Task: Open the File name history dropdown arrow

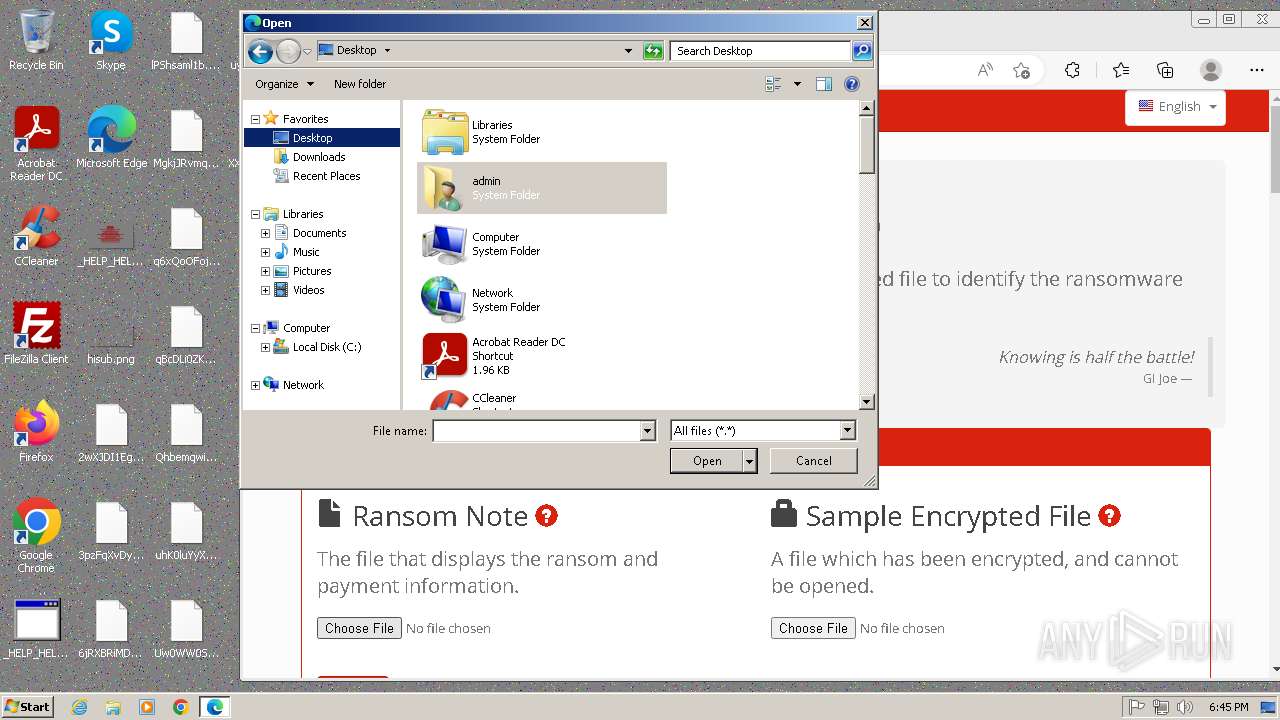Action: coord(647,431)
